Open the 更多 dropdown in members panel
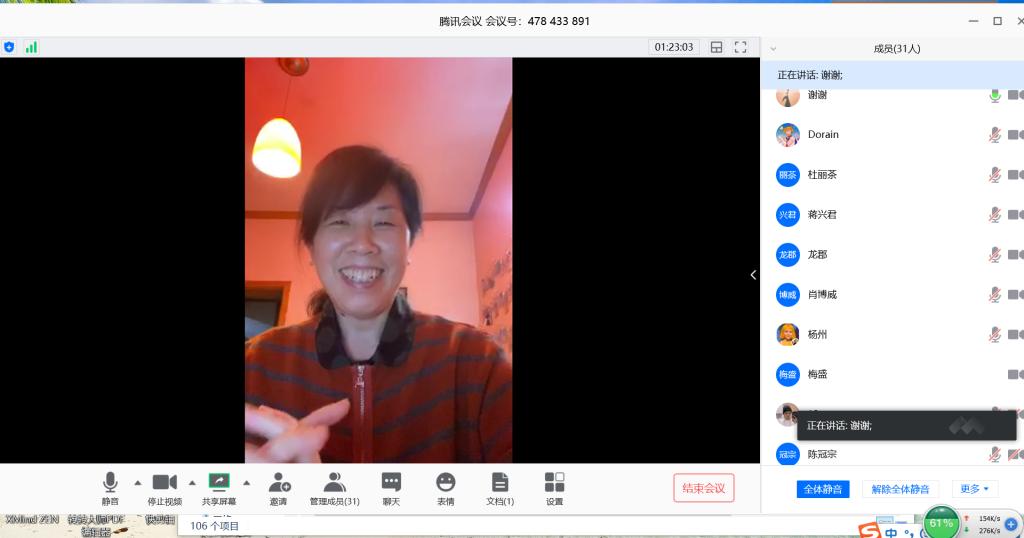1024x538 pixels. (974, 489)
